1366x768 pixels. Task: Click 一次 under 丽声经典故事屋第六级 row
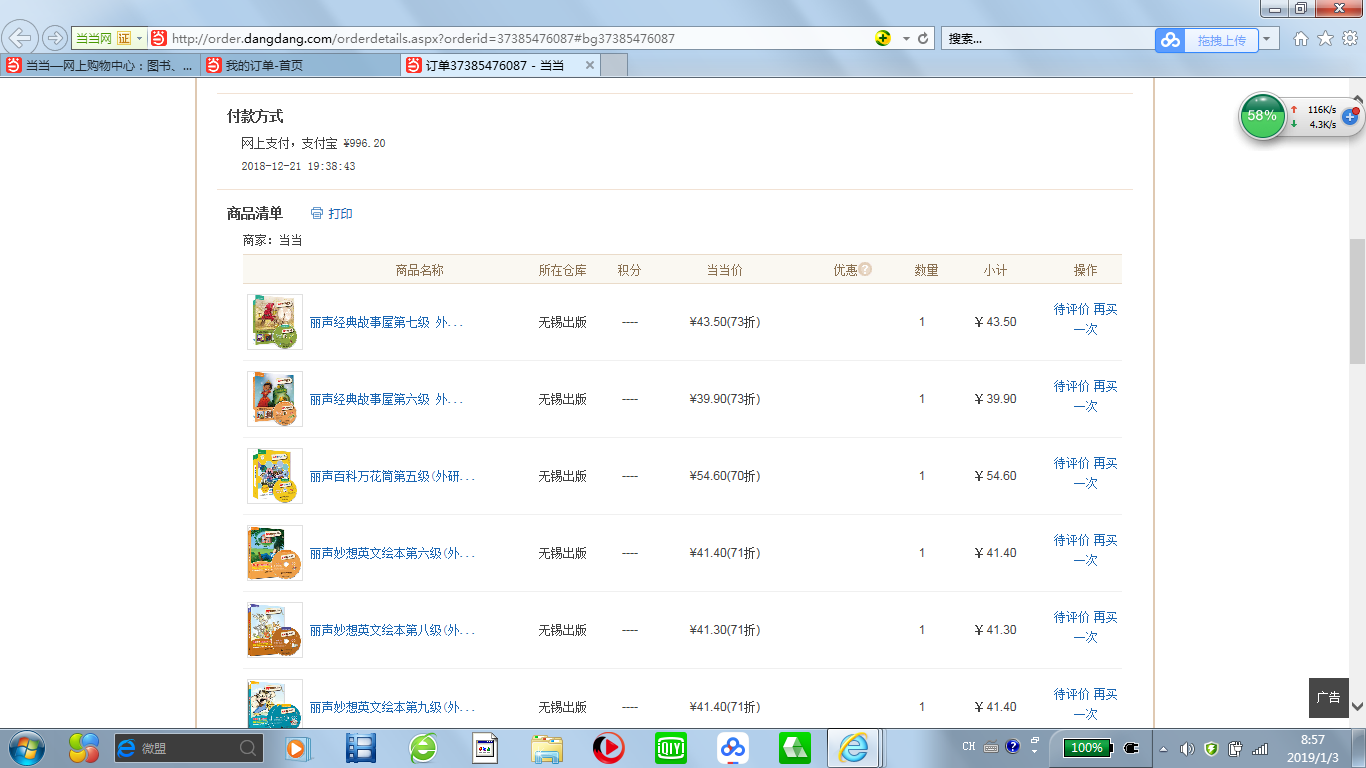1086,407
